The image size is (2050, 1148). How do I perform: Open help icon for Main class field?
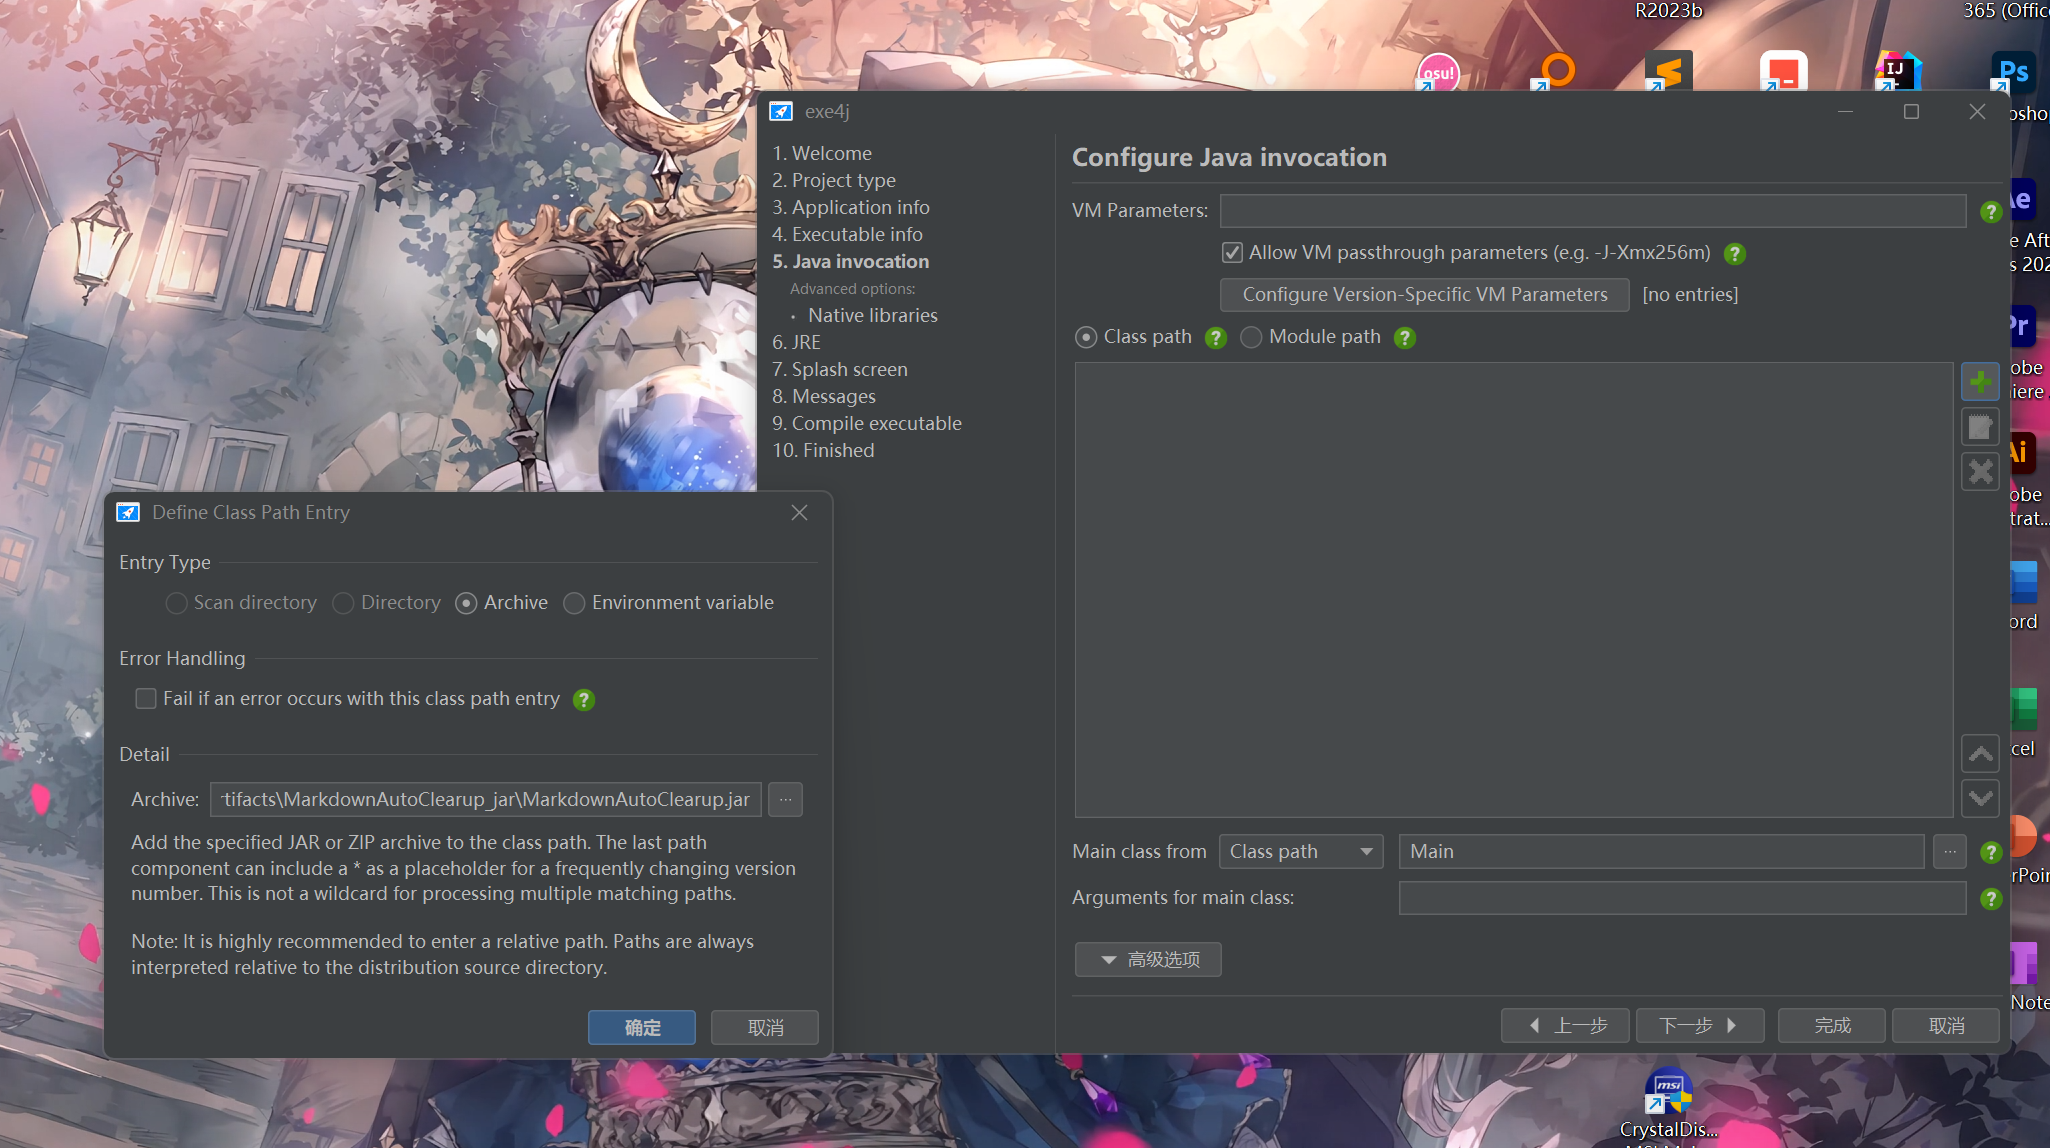1991,852
